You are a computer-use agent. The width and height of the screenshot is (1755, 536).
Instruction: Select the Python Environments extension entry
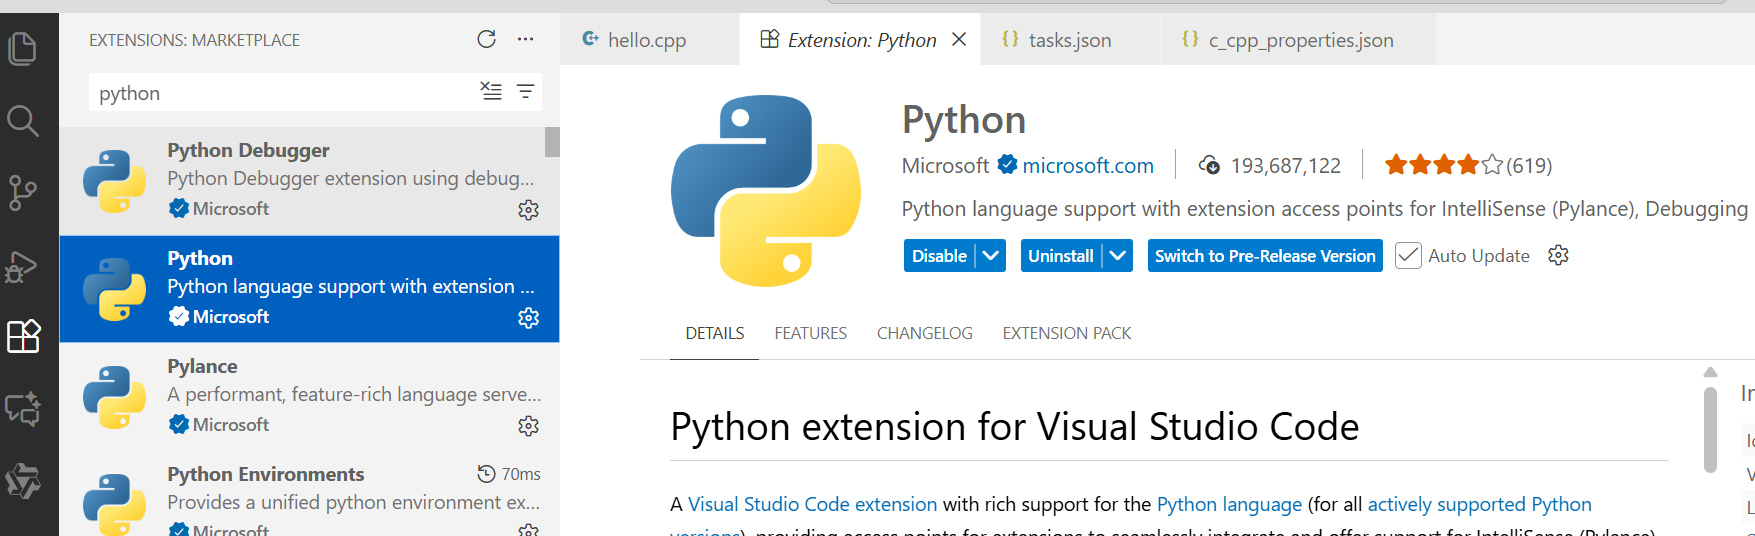(309, 494)
